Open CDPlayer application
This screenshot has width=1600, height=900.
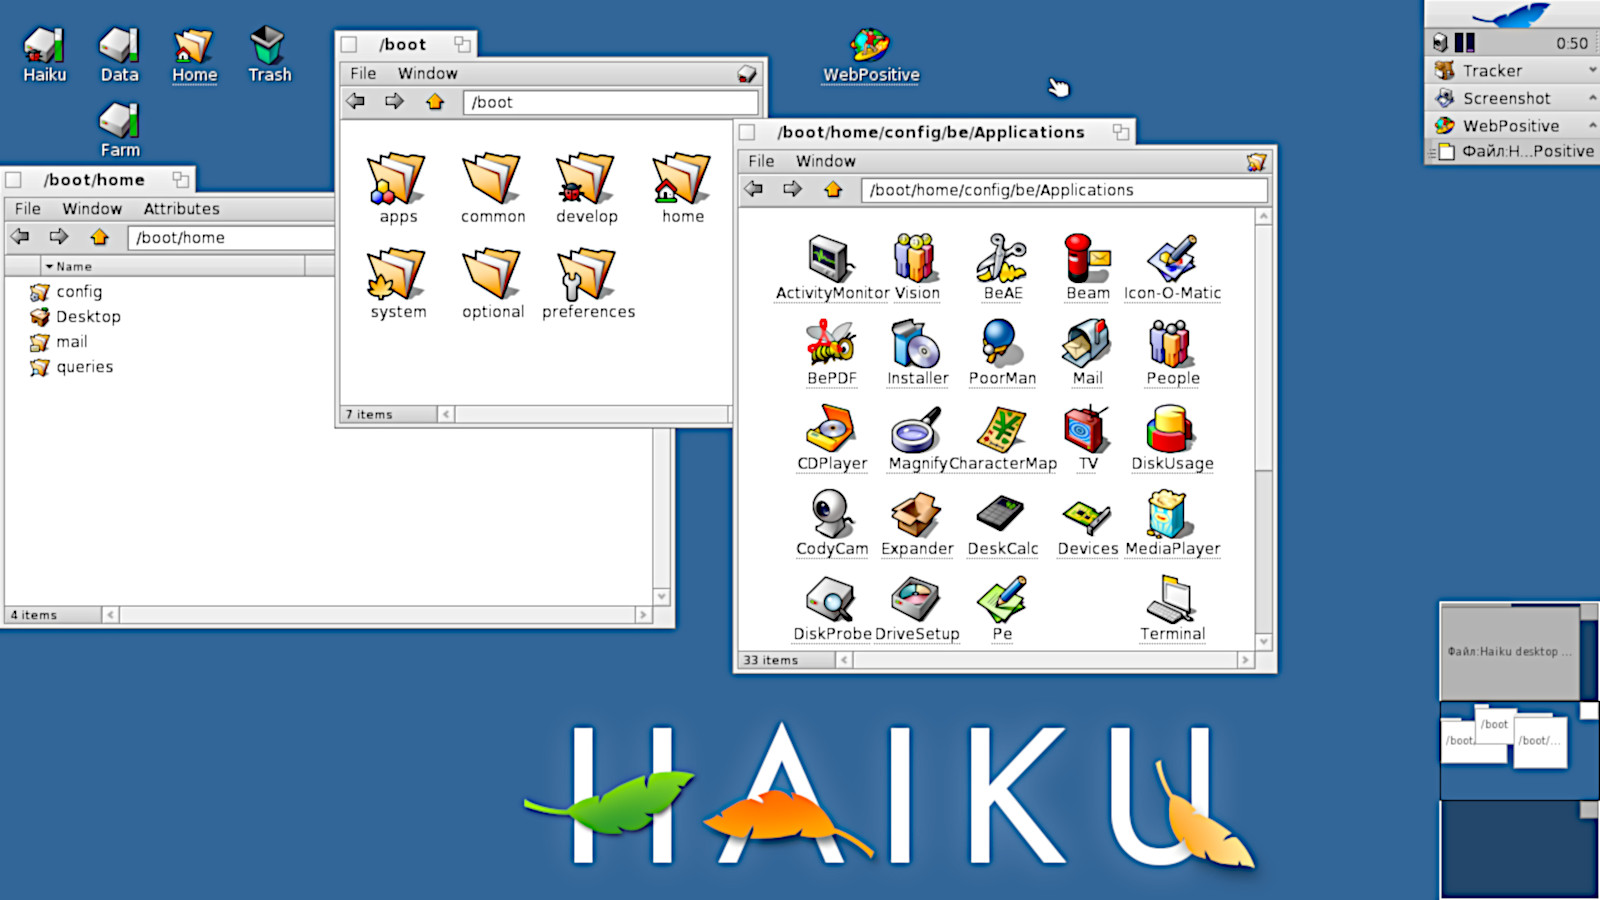pos(831,429)
